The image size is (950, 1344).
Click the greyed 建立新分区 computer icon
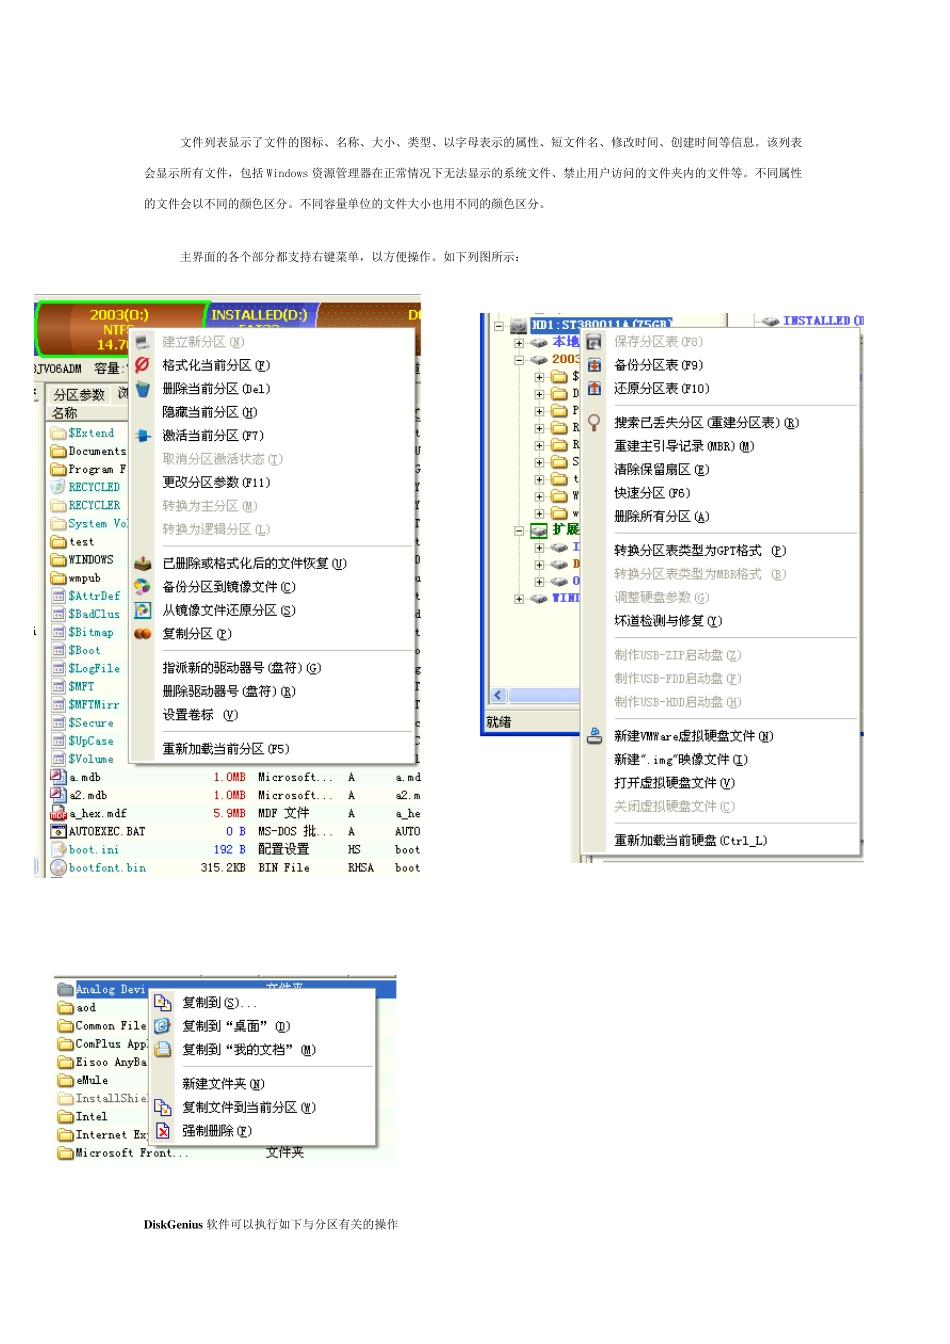click(x=142, y=341)
